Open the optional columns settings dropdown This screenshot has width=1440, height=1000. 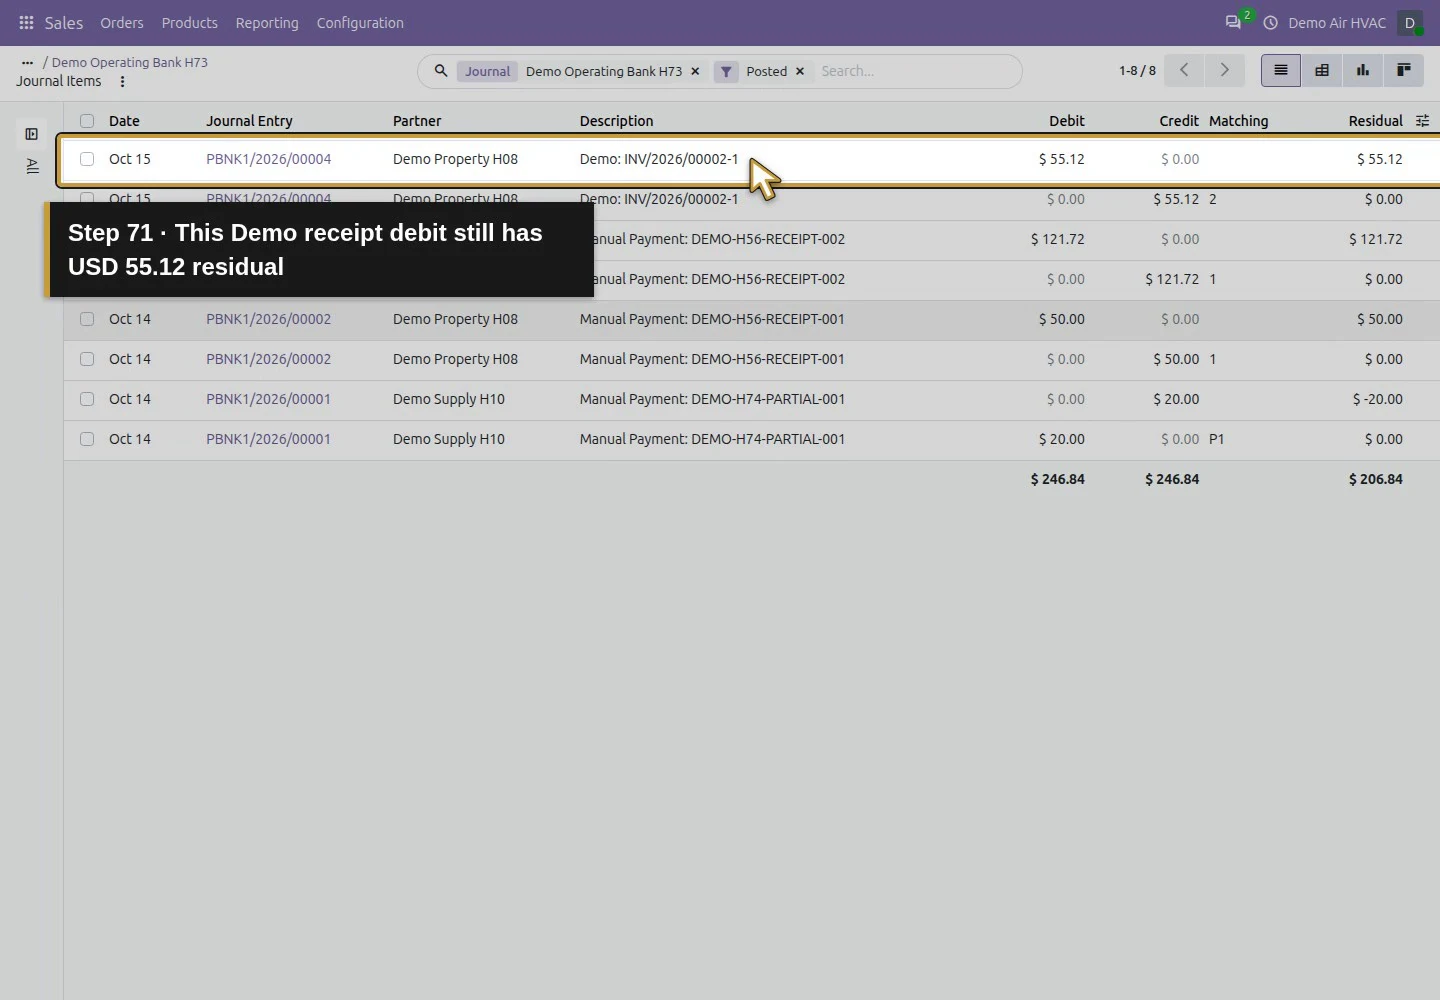pyautogui.click(x=1422, y=121)
